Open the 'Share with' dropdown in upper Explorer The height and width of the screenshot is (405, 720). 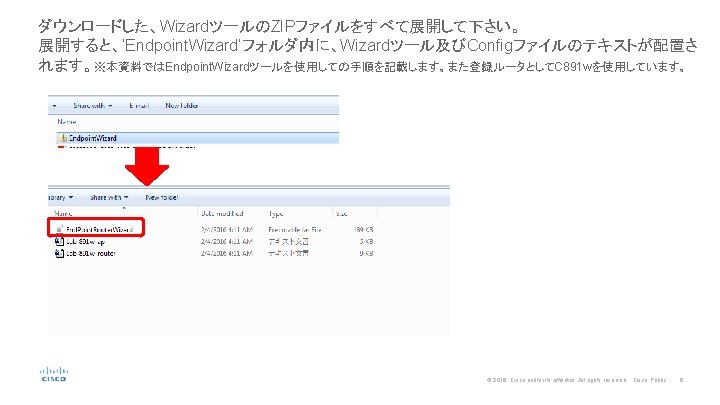click(93, 106)
